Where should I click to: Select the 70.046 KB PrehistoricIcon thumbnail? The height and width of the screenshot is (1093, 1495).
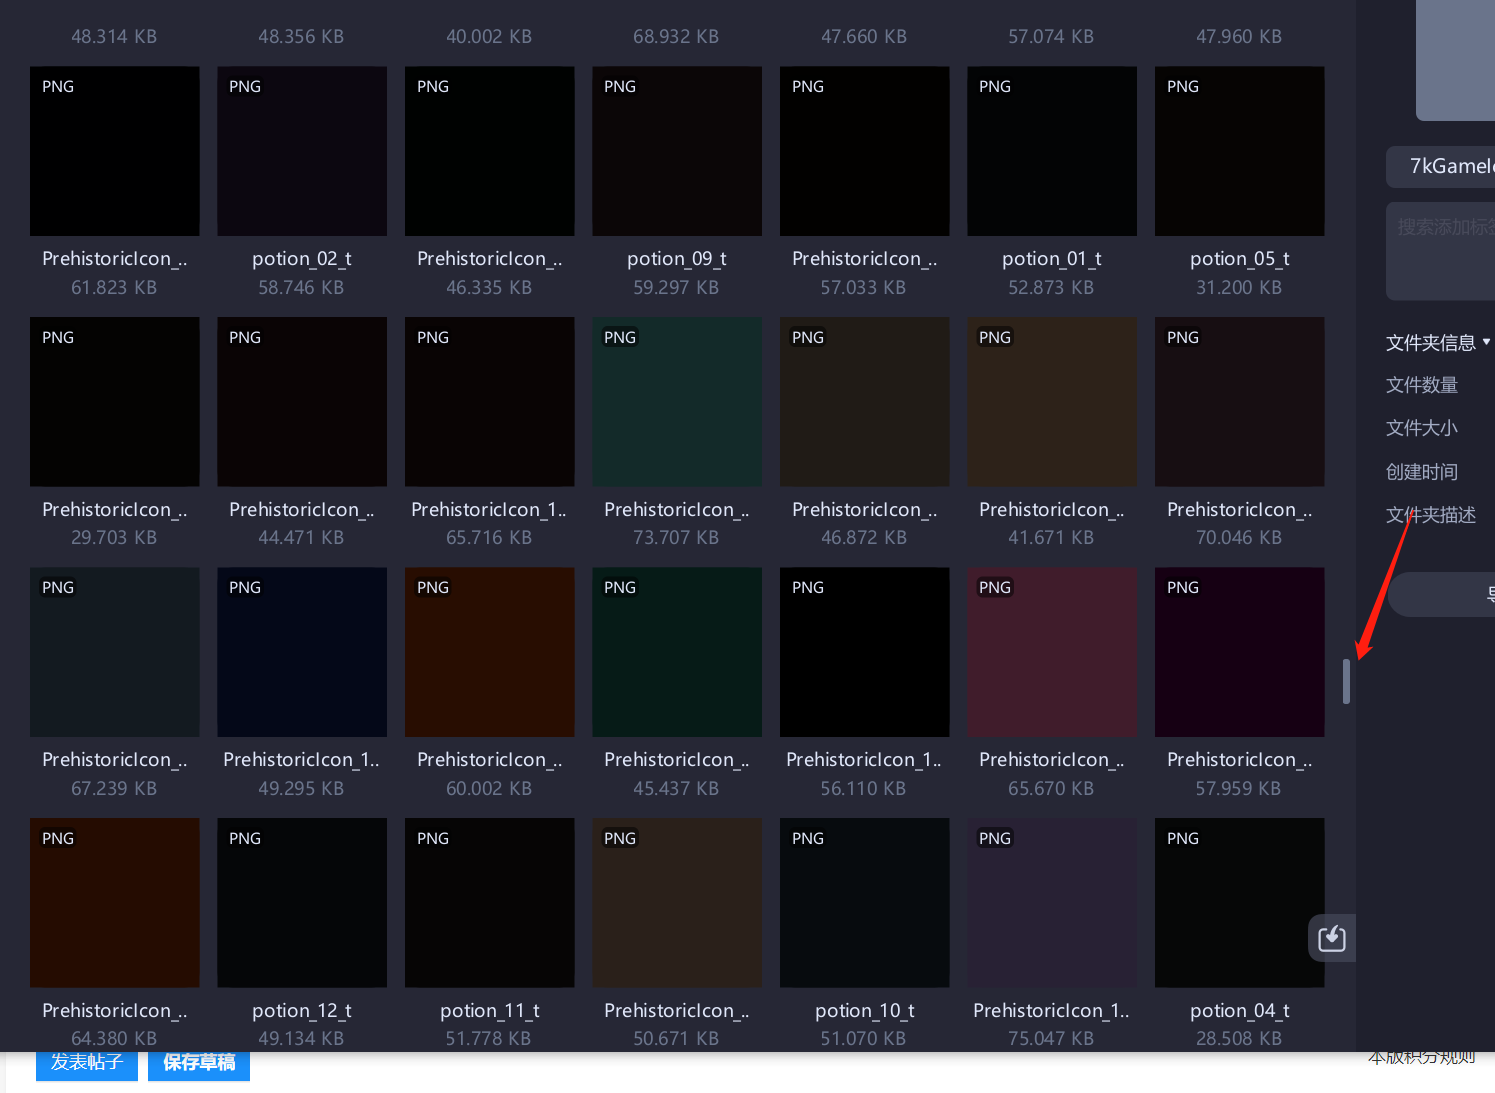point(1240,402)
